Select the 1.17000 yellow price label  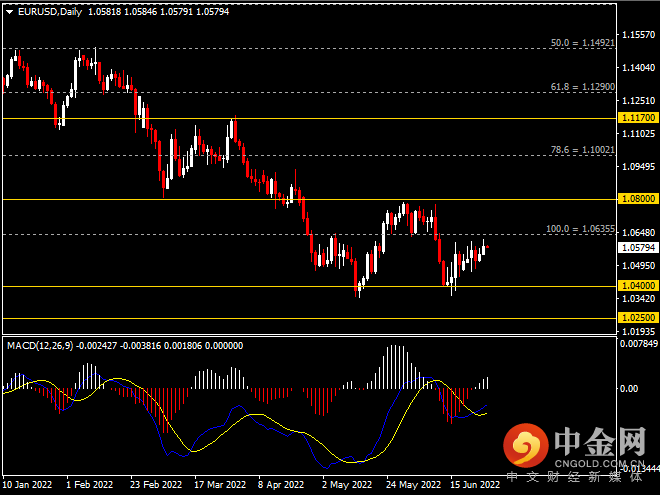pos(638,118)
